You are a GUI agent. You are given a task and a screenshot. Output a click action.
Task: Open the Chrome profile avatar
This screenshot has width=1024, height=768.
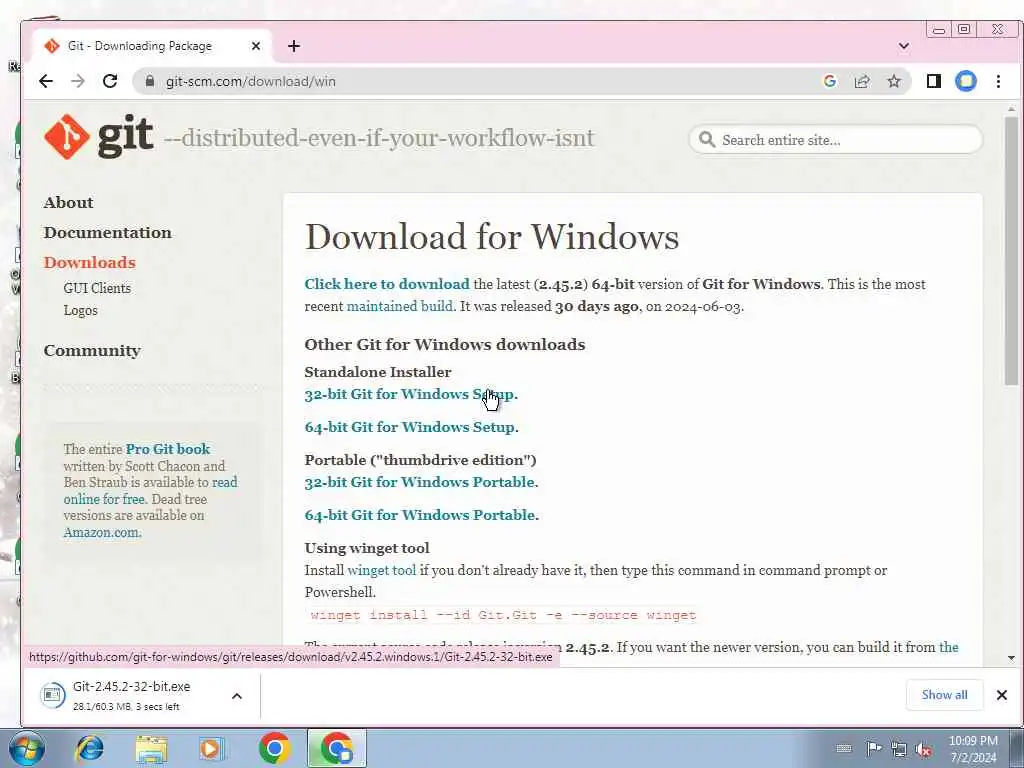[966, 81]
